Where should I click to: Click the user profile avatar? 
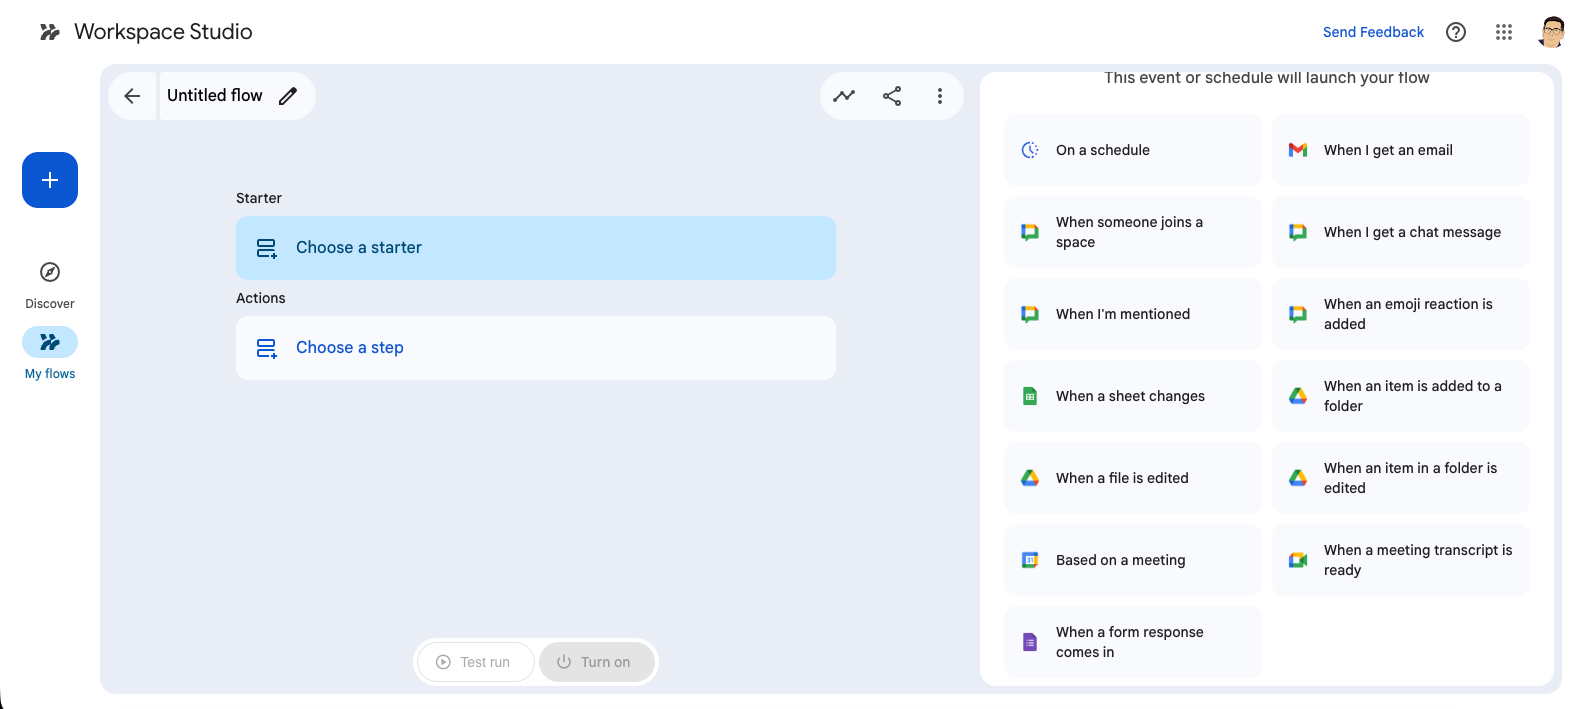click(1552, 32)
